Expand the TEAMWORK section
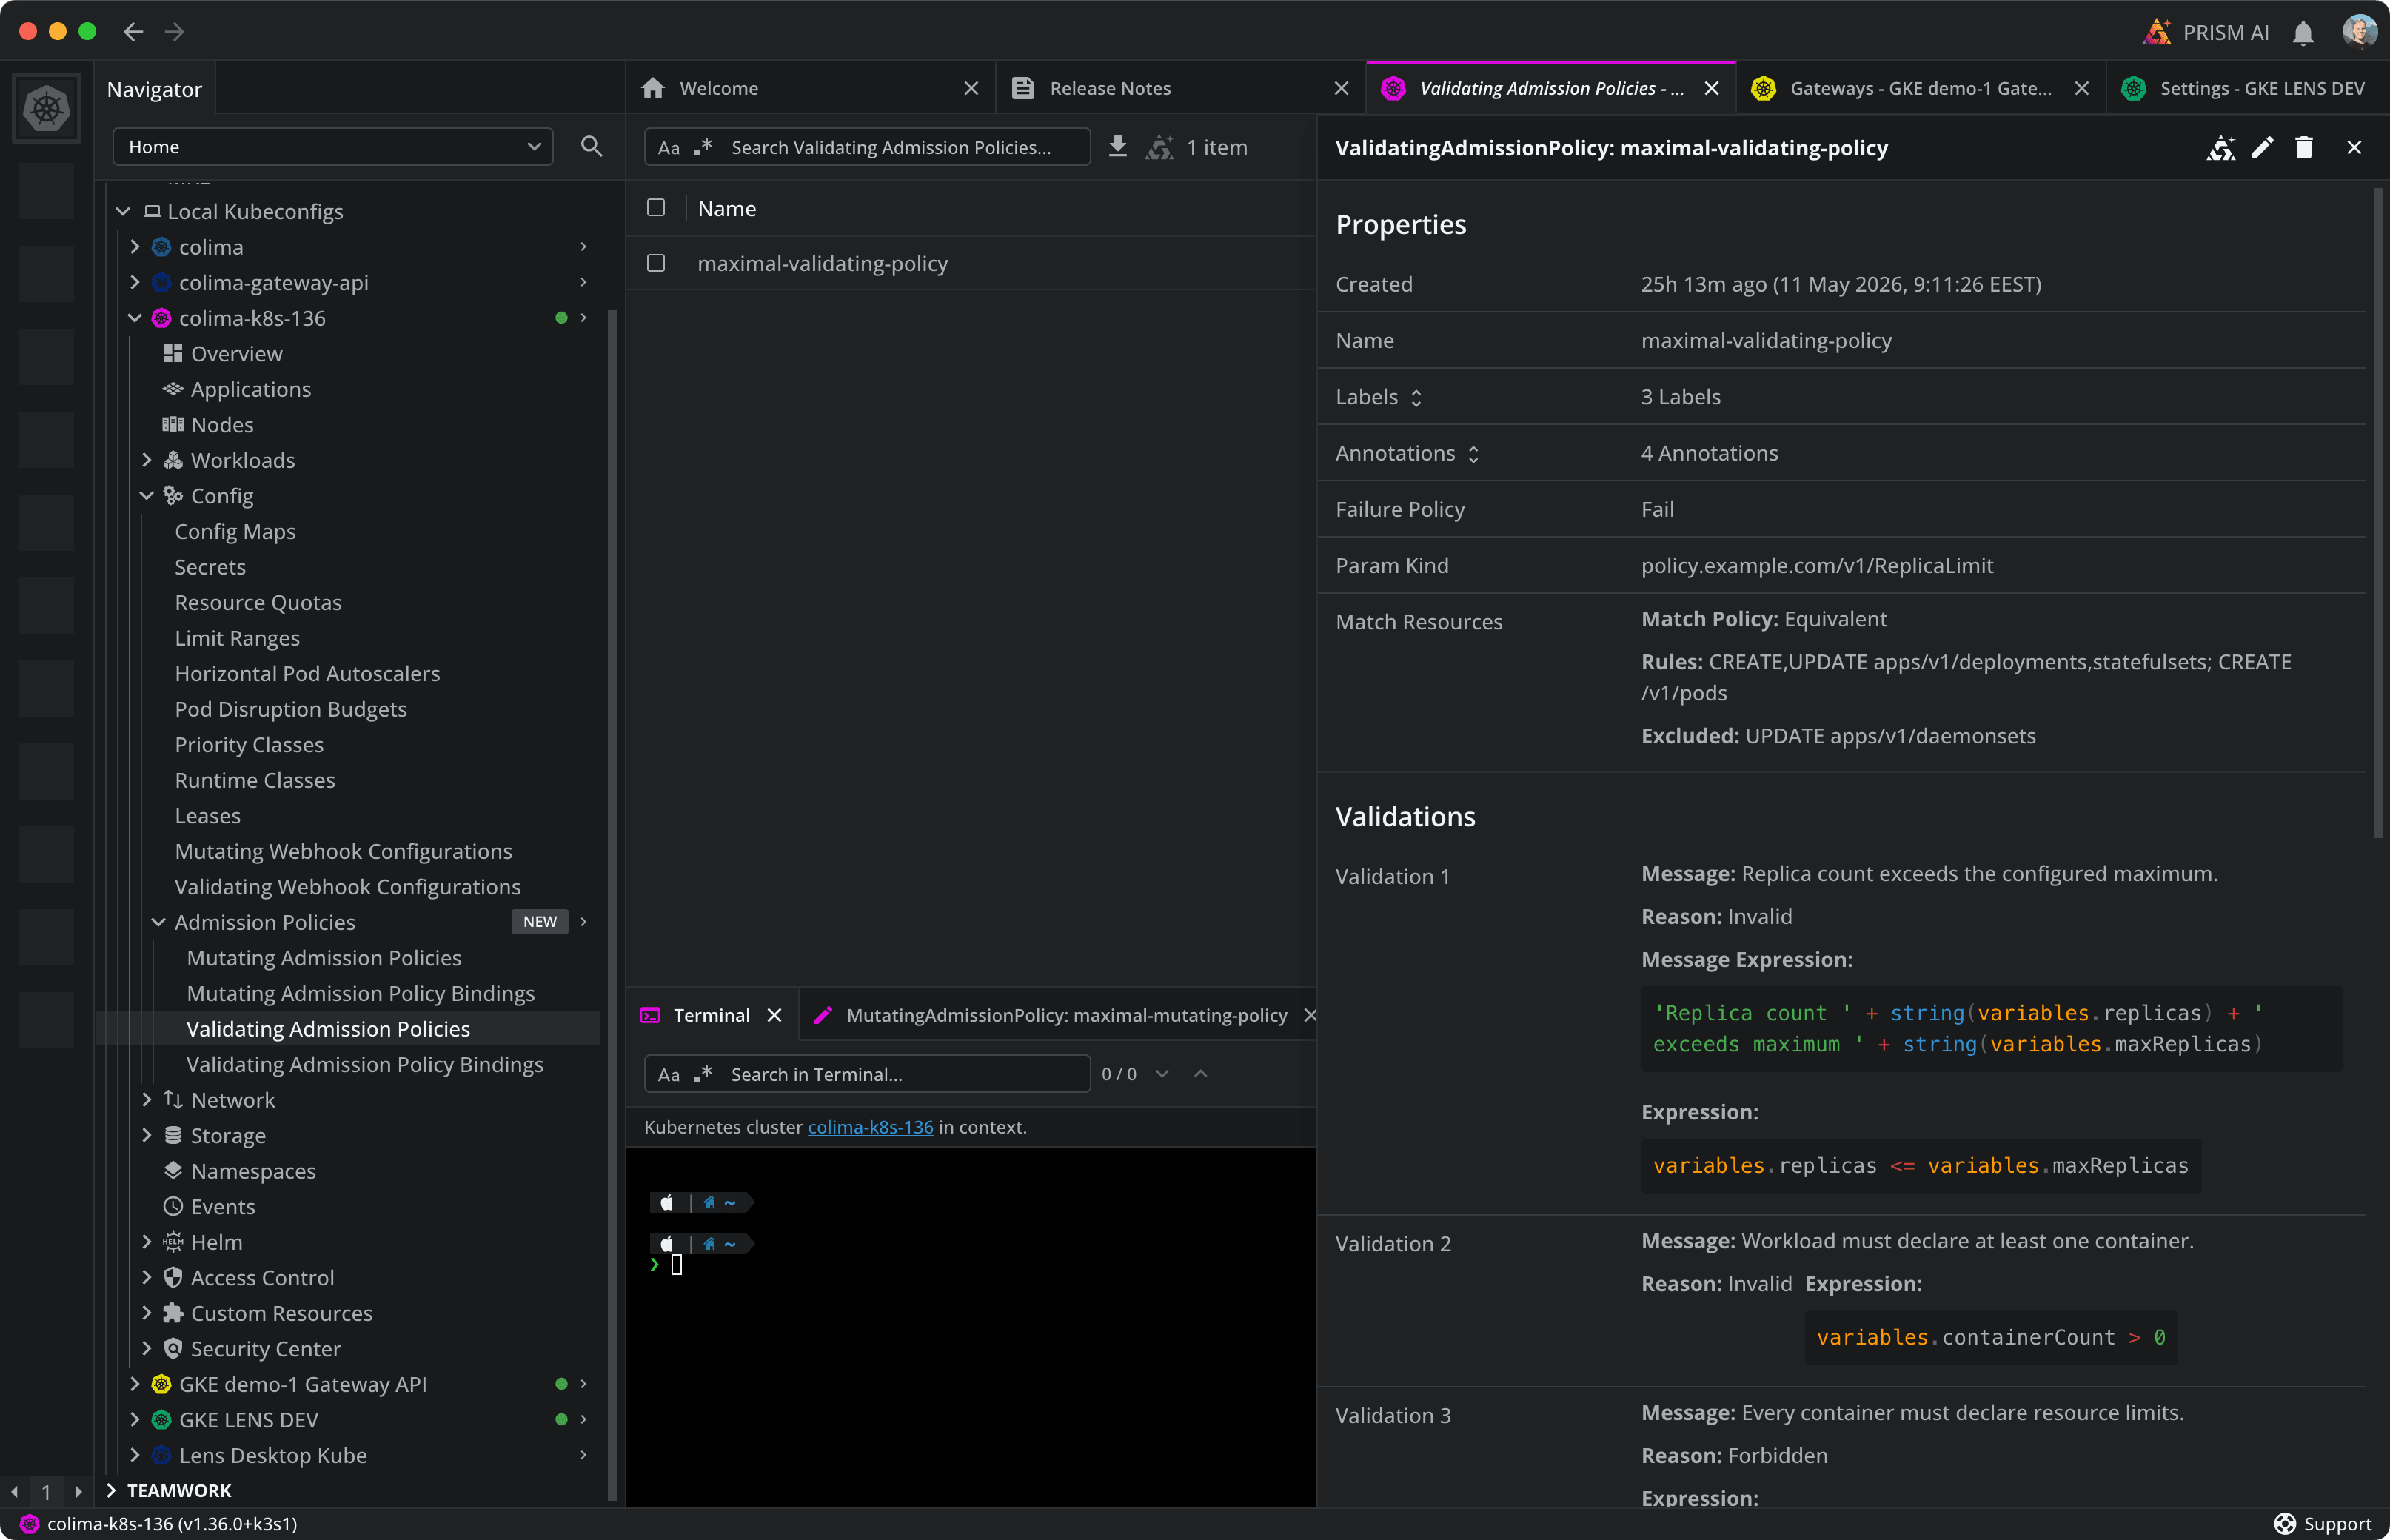 click(111, 1490)
